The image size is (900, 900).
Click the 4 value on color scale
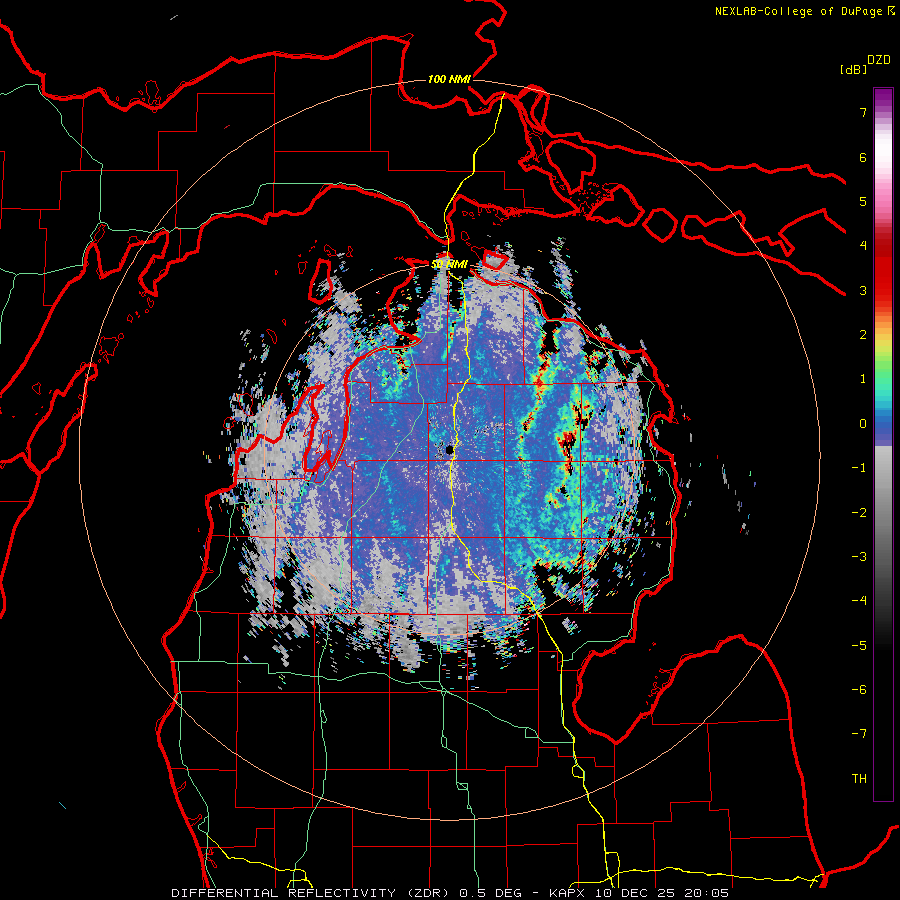point(863,246)
